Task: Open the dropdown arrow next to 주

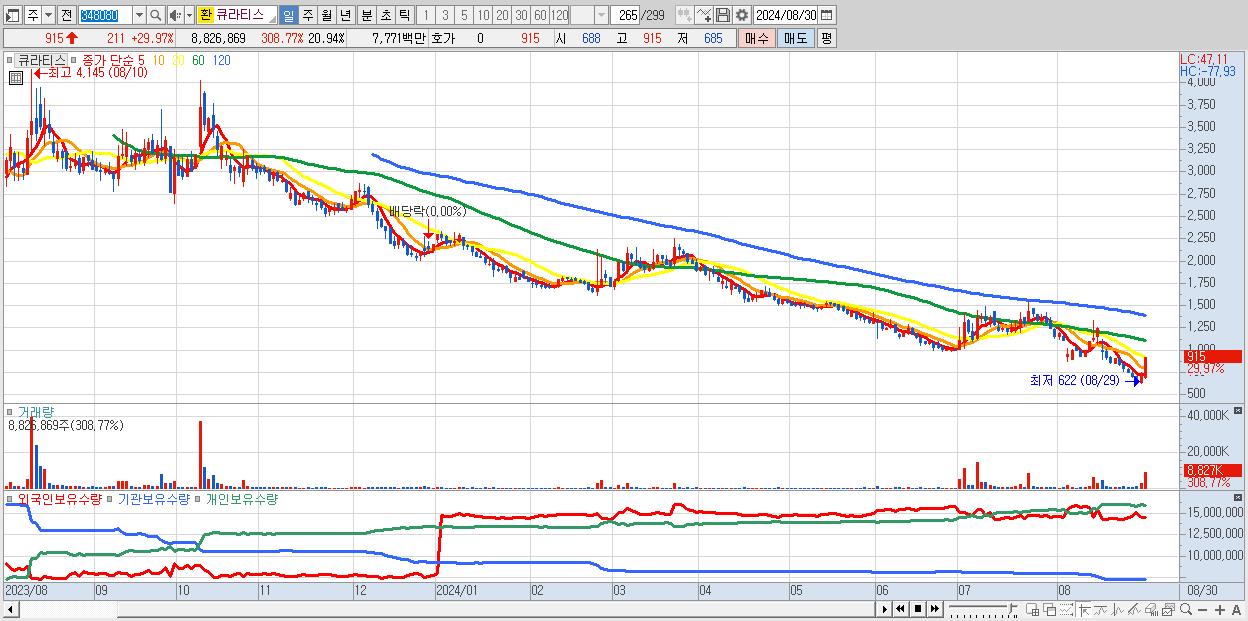Action: click(48, 16)
